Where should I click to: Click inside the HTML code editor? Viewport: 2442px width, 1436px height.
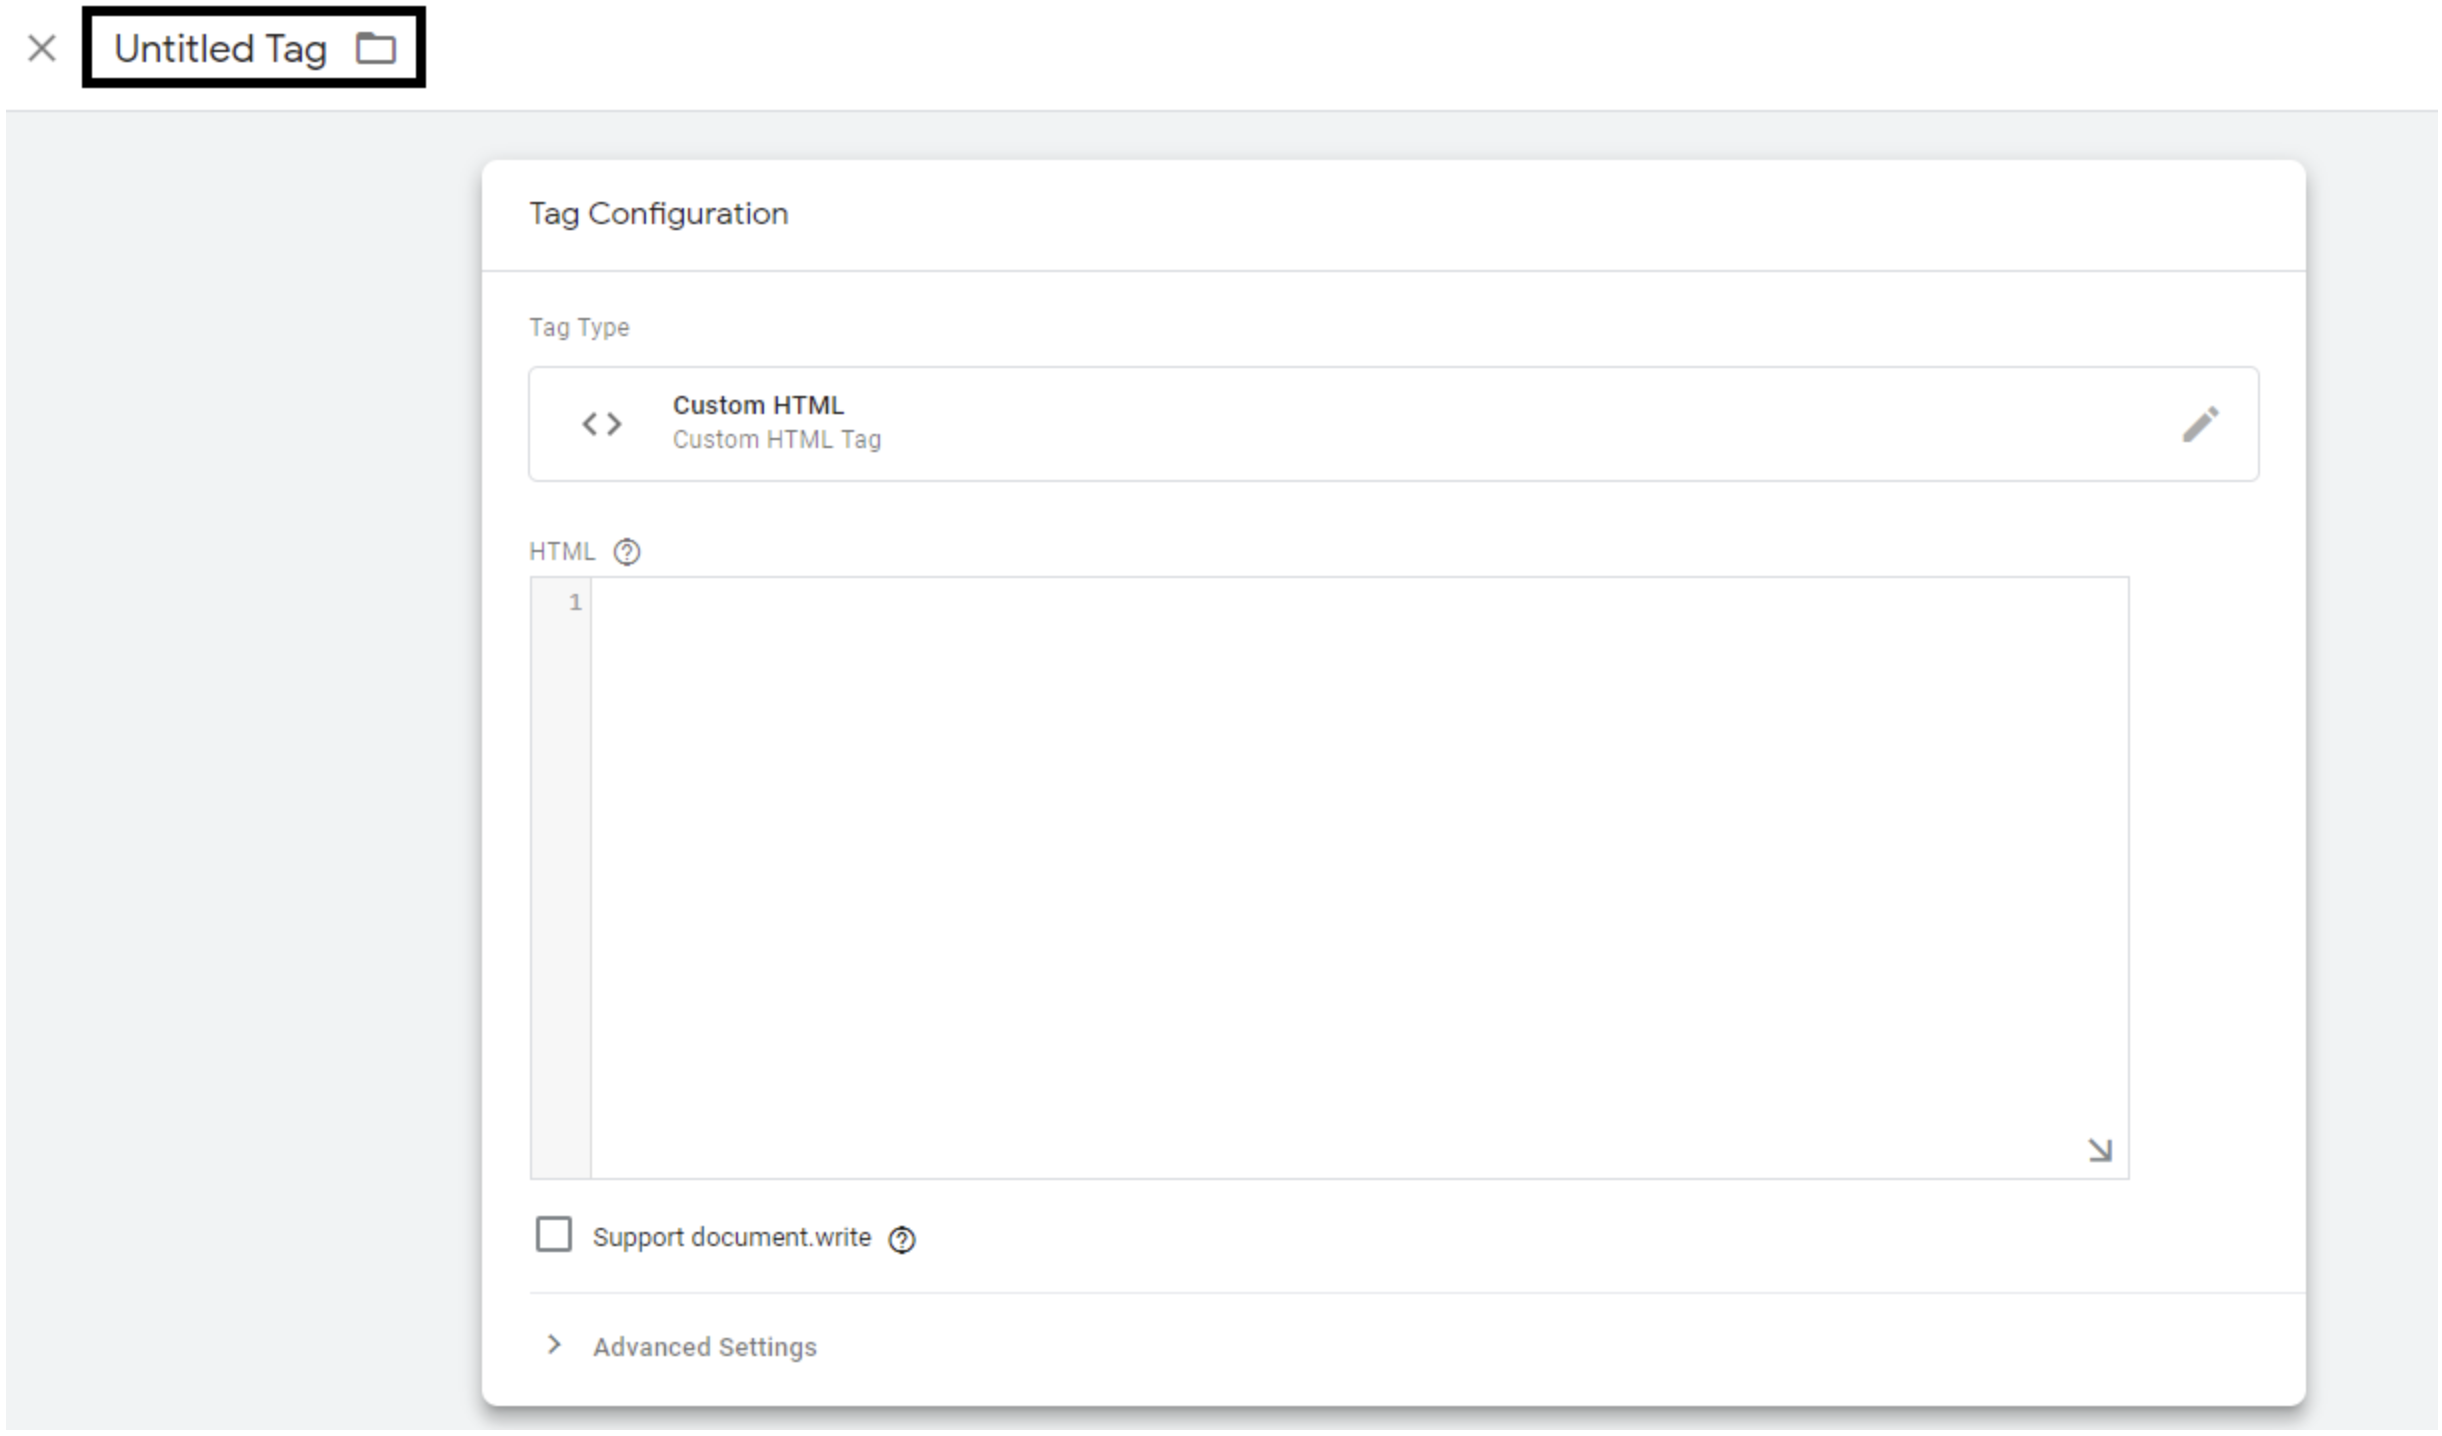[x=1359, y=877]
